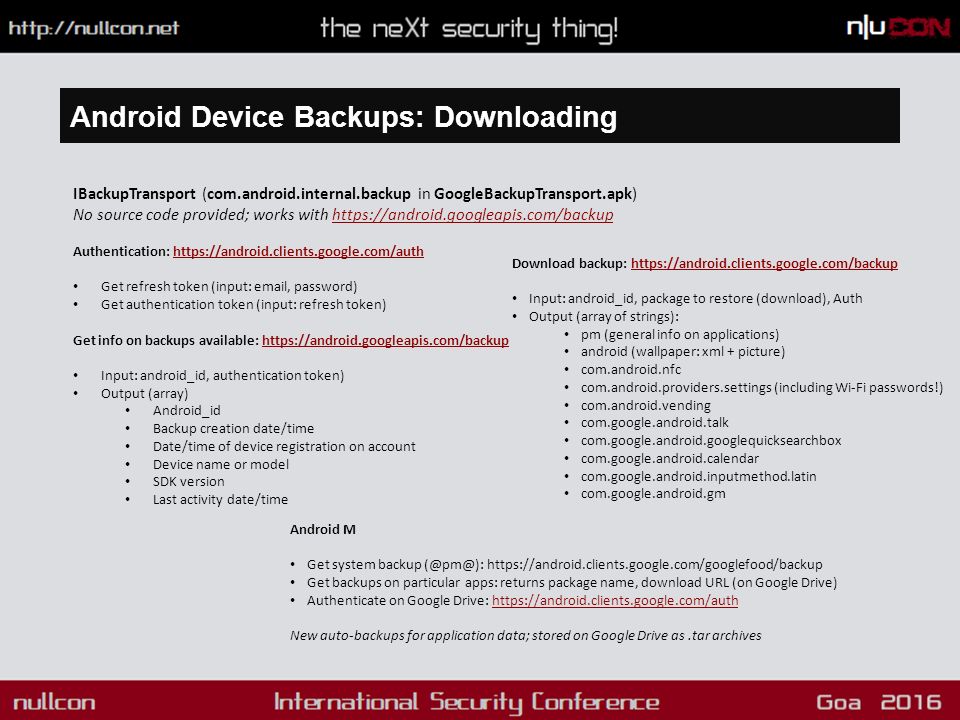
Task: Click the nullcon footer text
Action: point(54,702)
